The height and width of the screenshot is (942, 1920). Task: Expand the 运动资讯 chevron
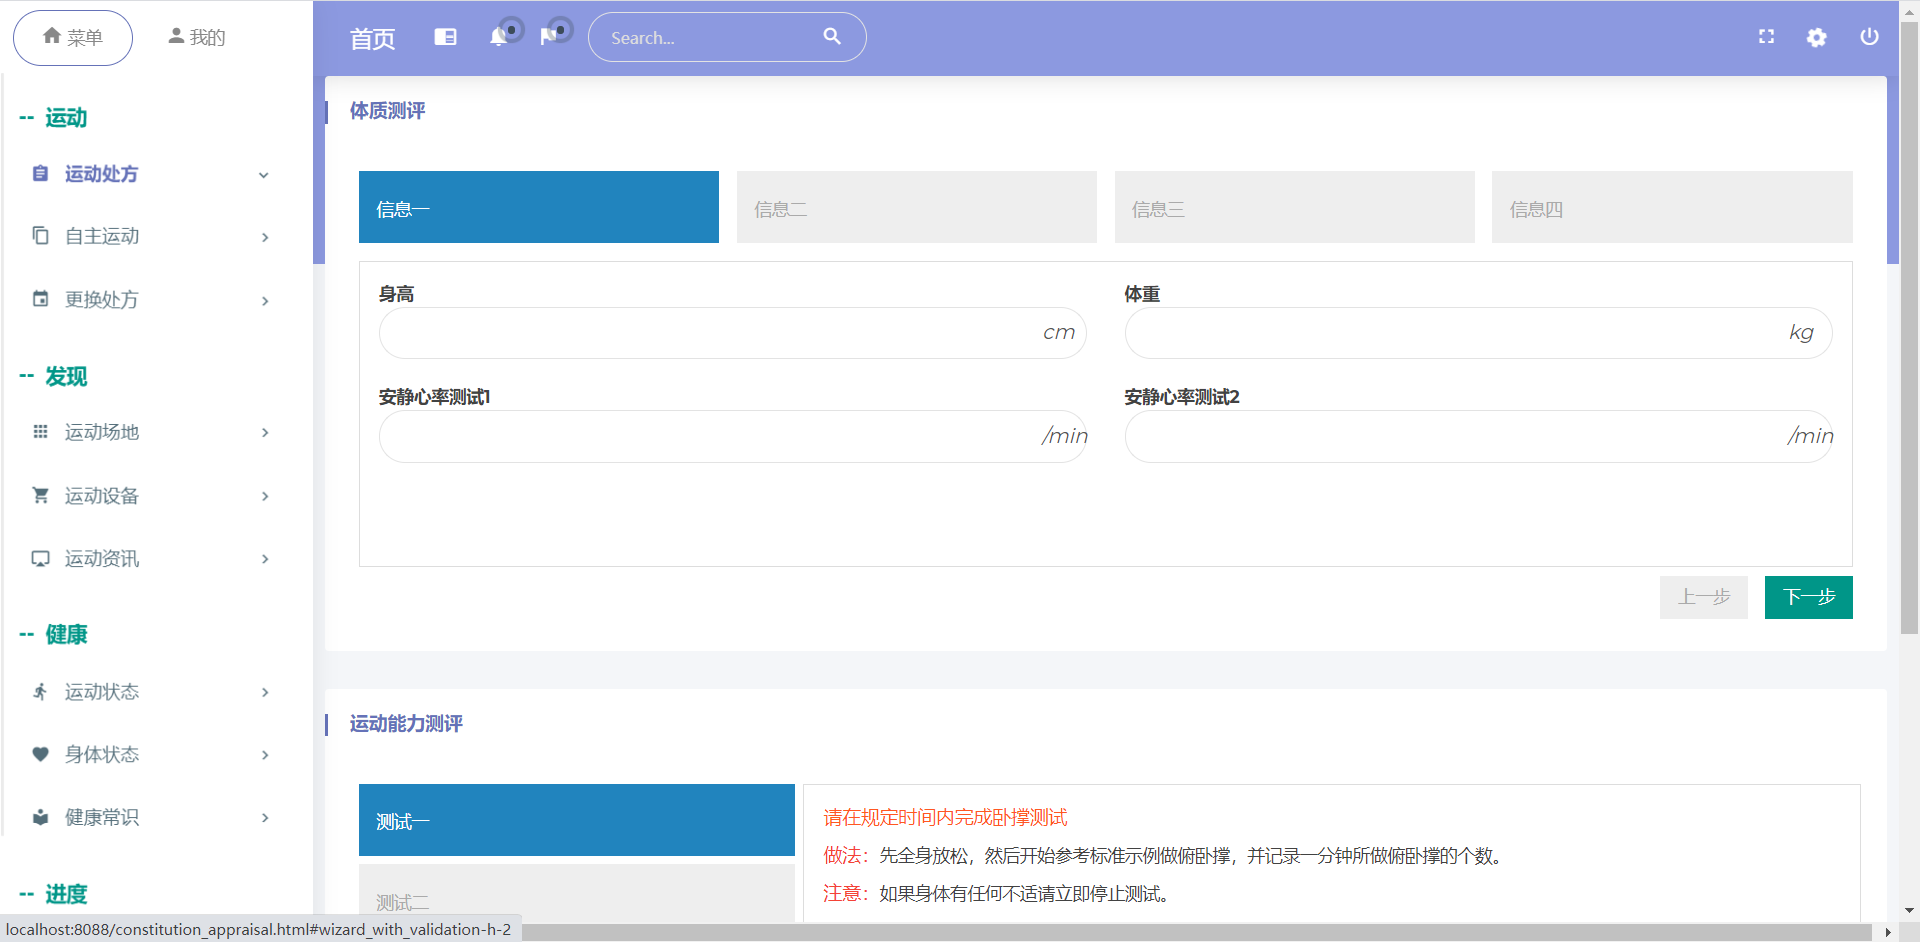(x=265, y=559)
